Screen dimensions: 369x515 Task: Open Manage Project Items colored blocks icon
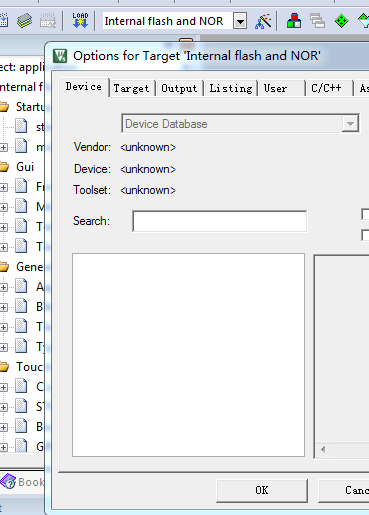coord(294,21)
